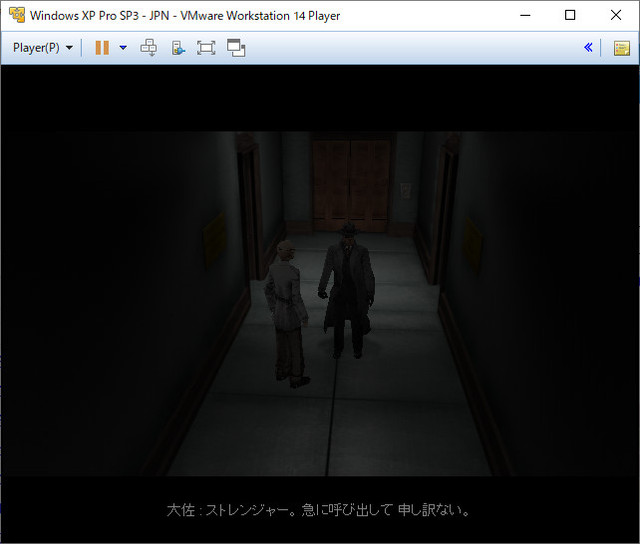The height and width of the screenshot is (544, 640).
Task: Maximize the VMware Player window
Action: pyautogui.click(x=570, y=16)
